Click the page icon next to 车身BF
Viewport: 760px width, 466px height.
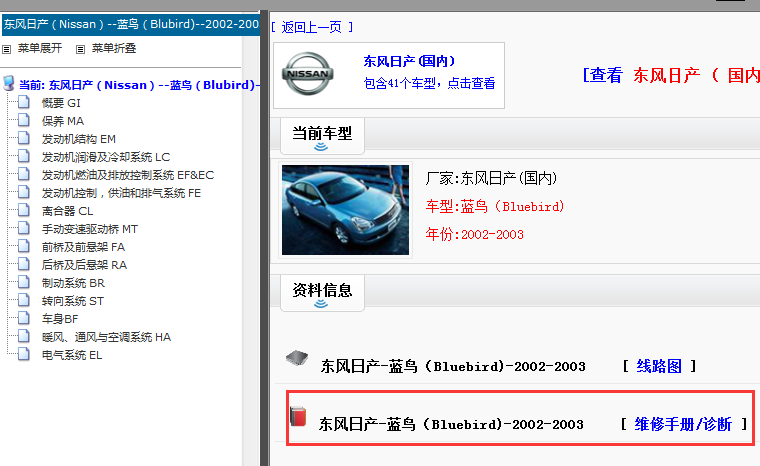pos(24,318)
